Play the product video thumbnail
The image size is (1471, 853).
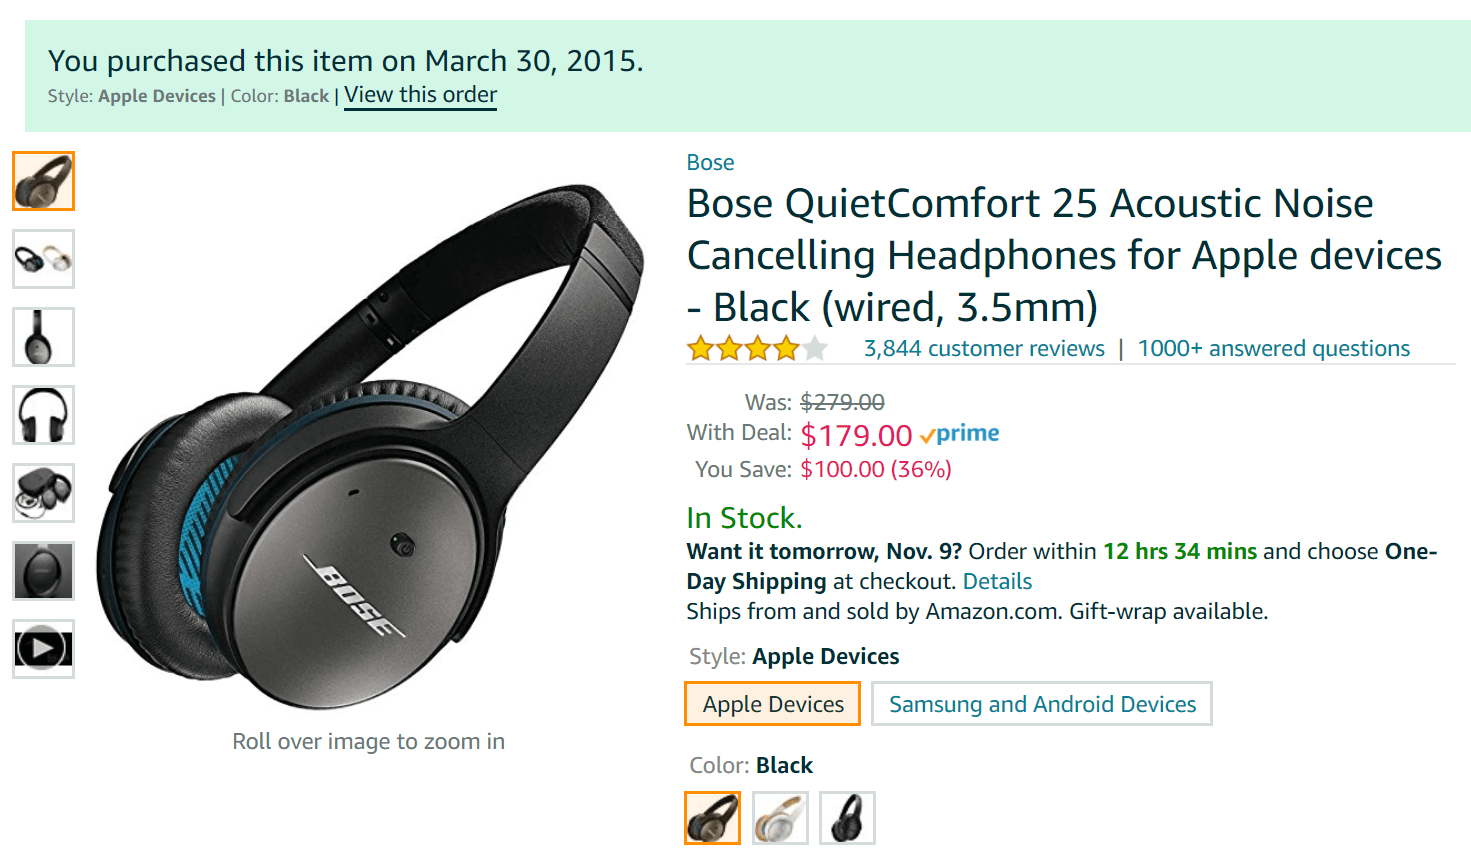tap(43, 648)
